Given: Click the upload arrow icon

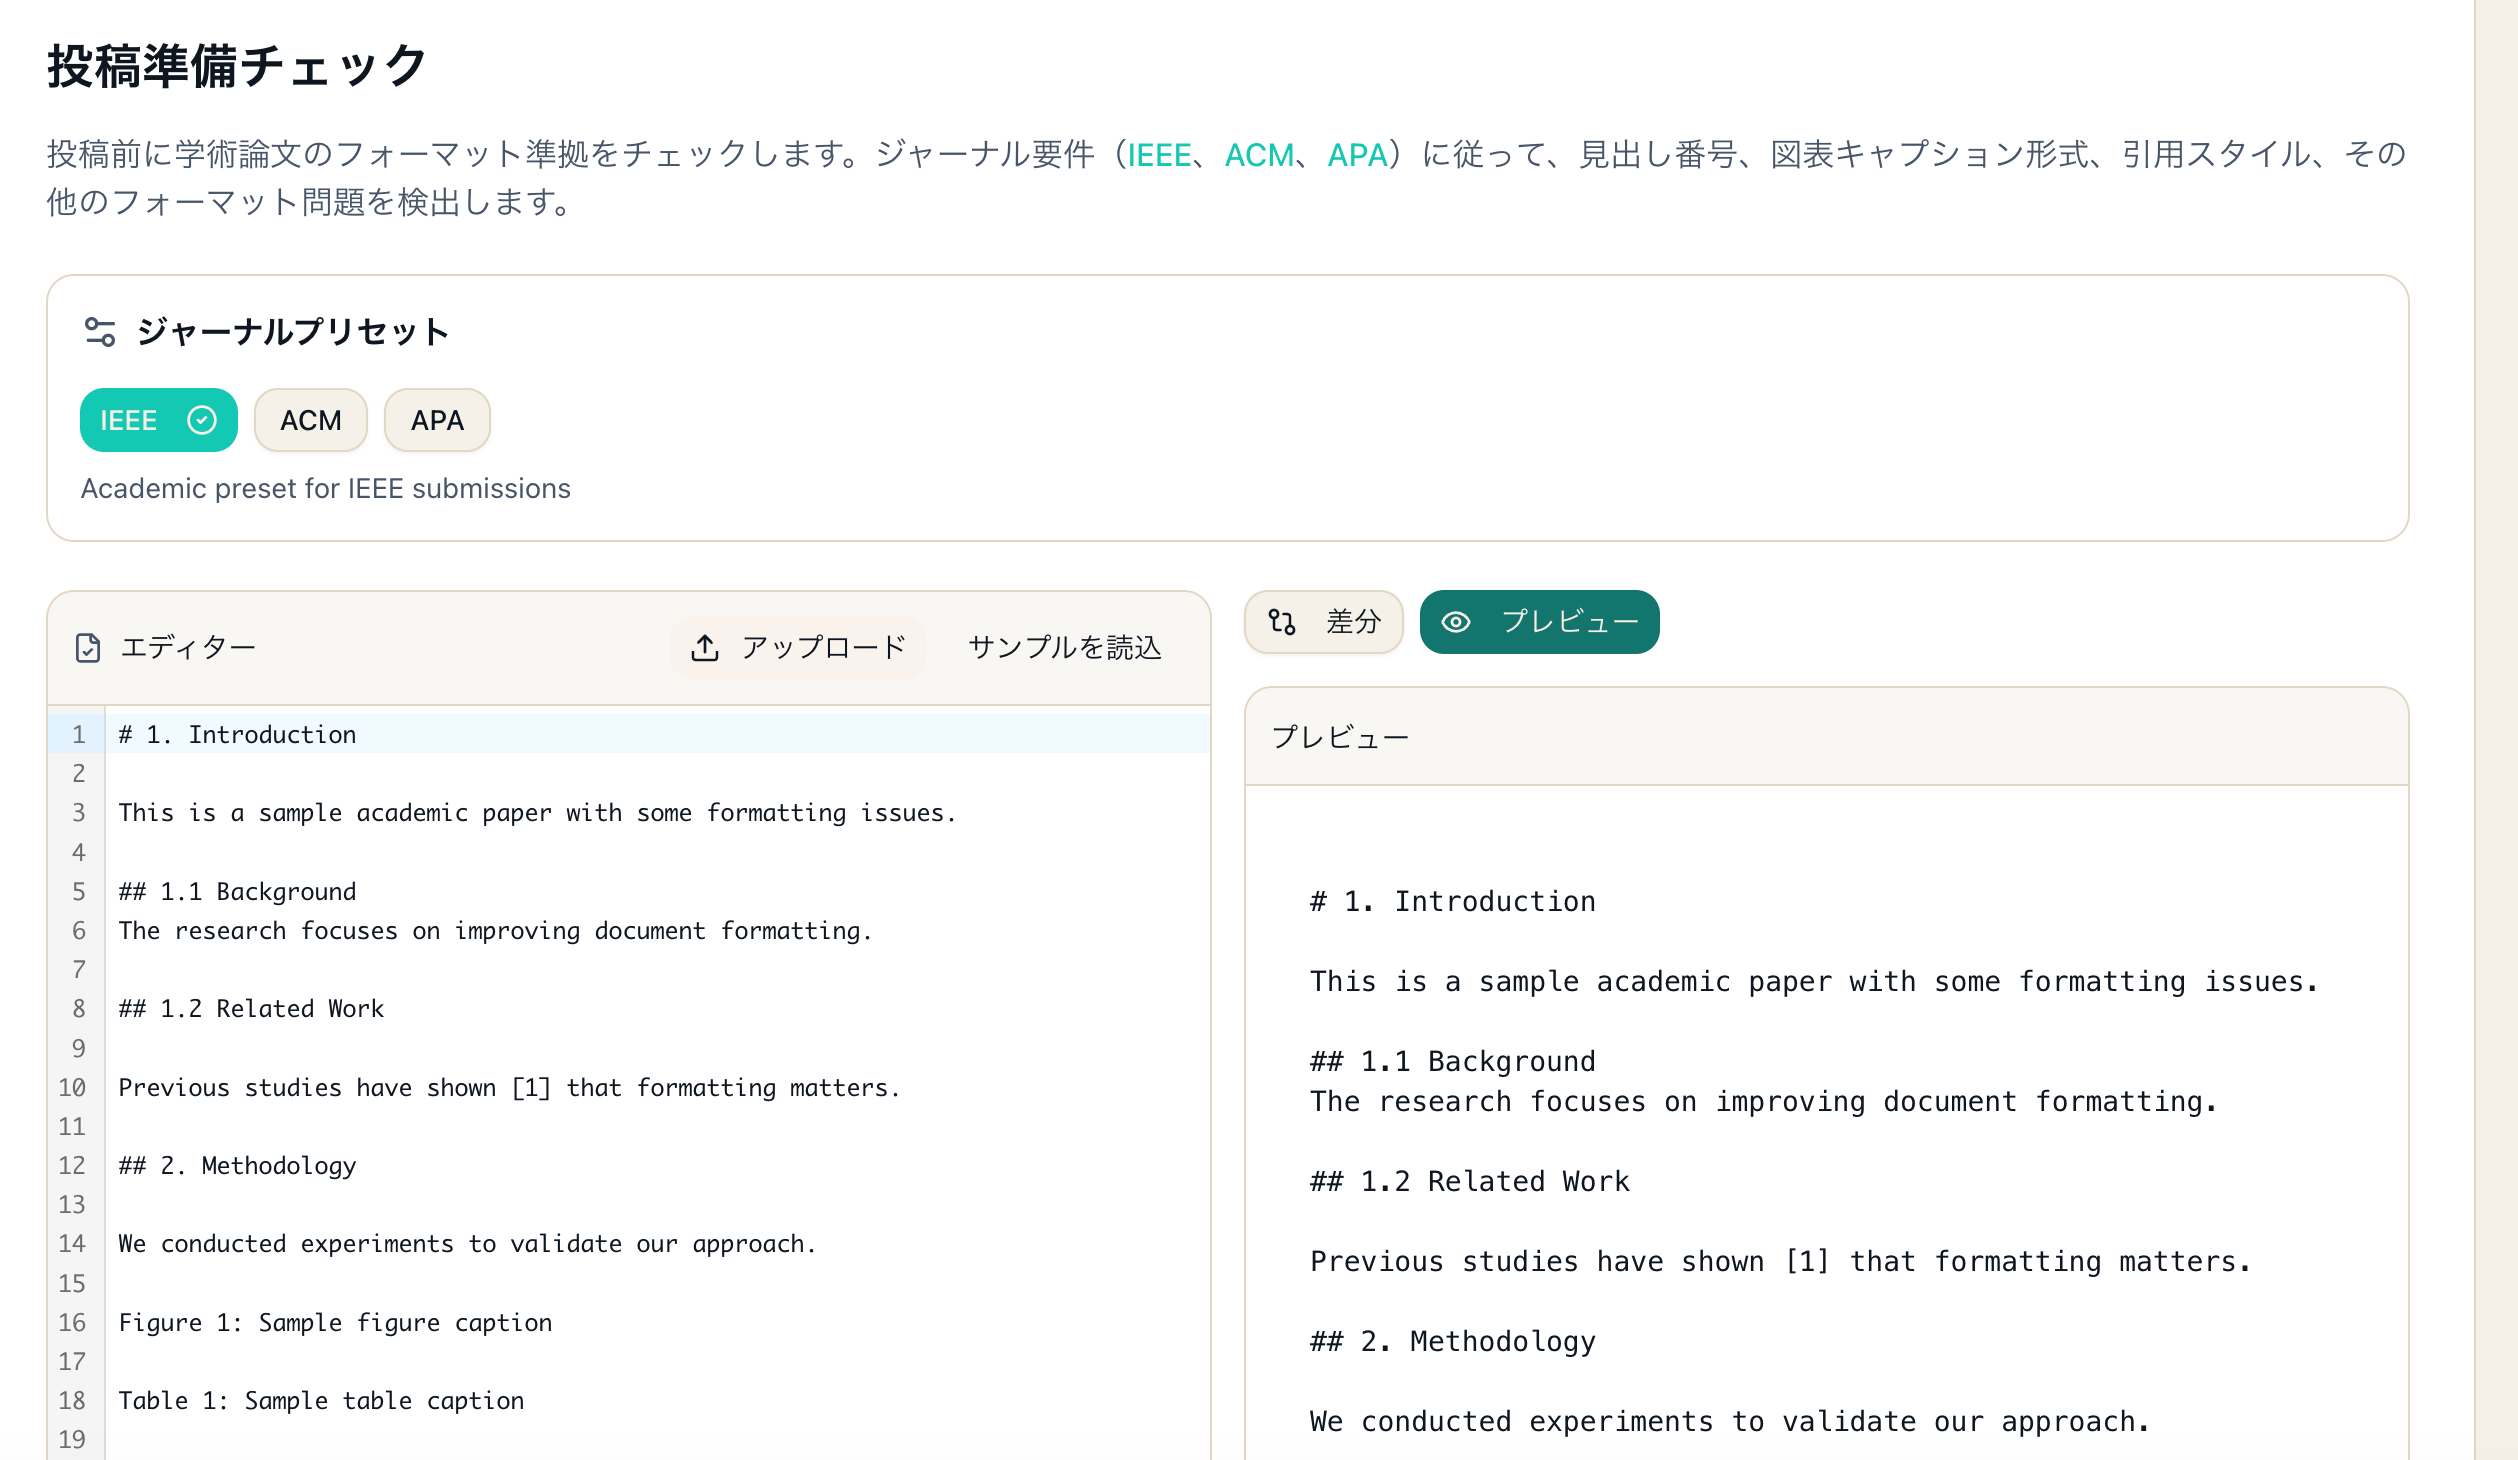Looking at the screenshot, I should coord(705,648).
